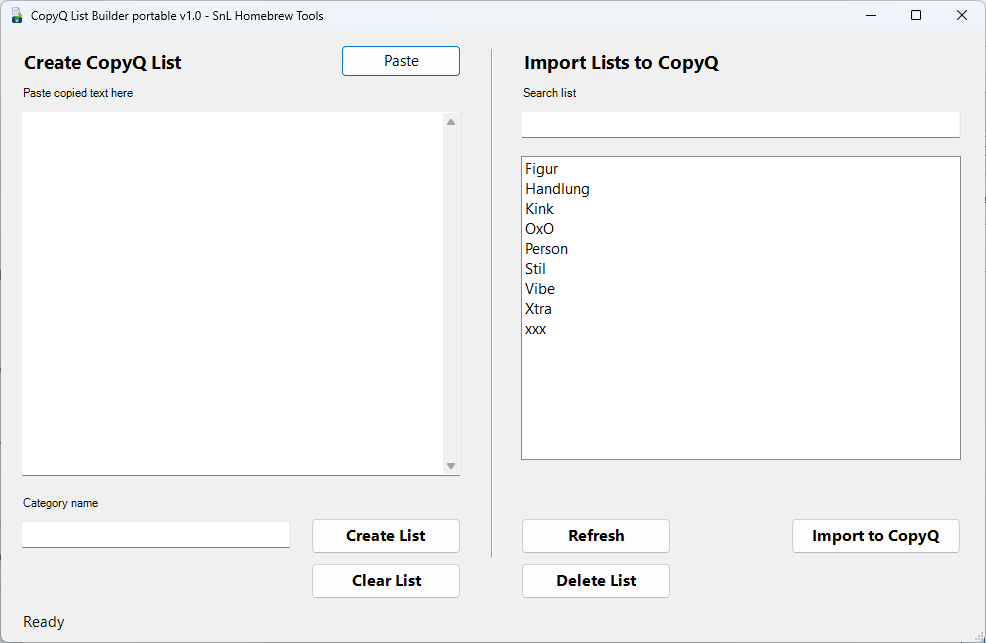Click the 'Search list' label
Screen dimensions: 986x643
pyautogui.click(x=550, y=93)
